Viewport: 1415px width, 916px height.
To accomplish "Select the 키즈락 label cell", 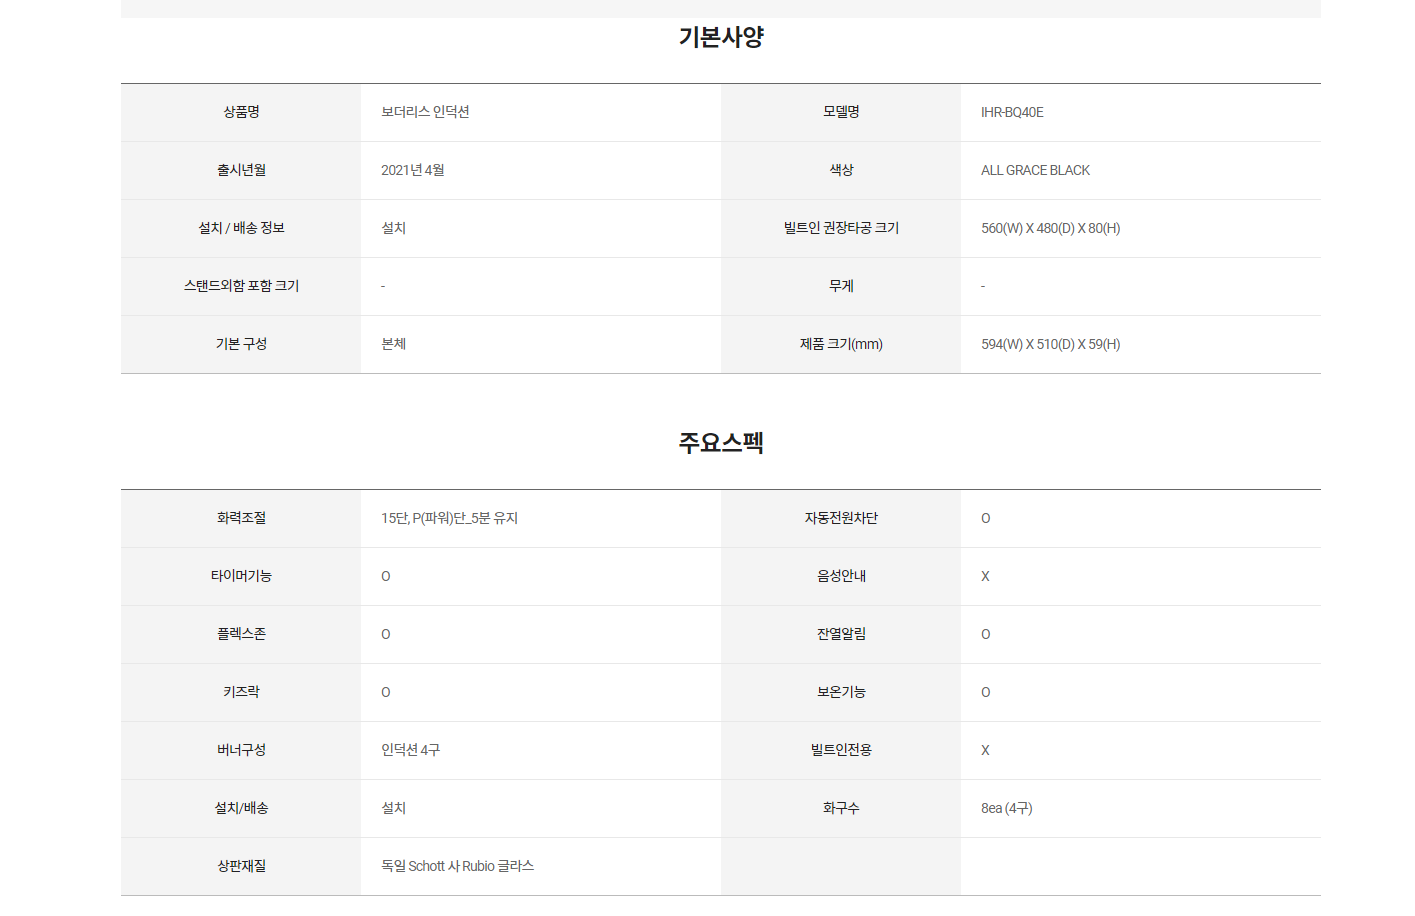I will pyautogui.click(x=241, y=692).
